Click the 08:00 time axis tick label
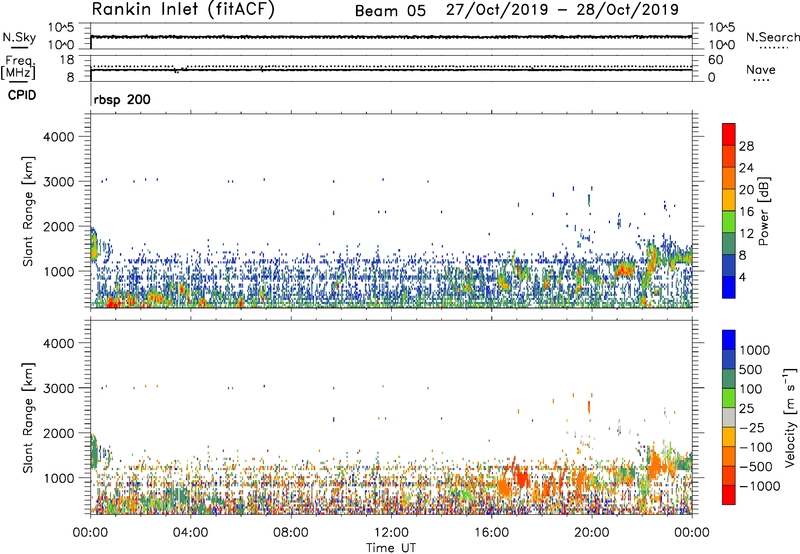This screenshot has width=800, height=554. [291, 533]
